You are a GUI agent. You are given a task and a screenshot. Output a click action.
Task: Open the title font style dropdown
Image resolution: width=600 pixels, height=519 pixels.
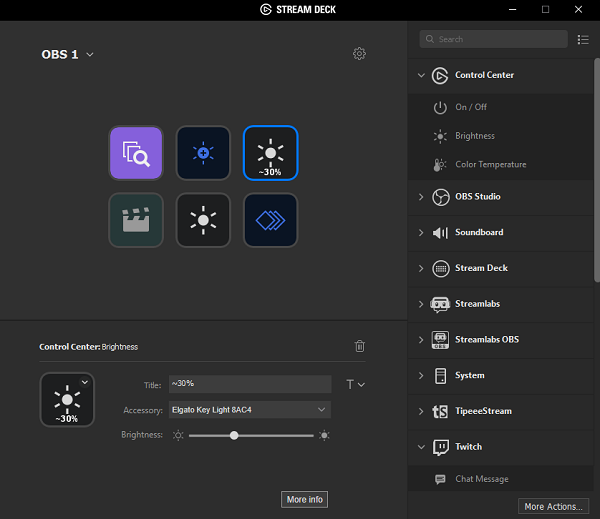point(355,384)
